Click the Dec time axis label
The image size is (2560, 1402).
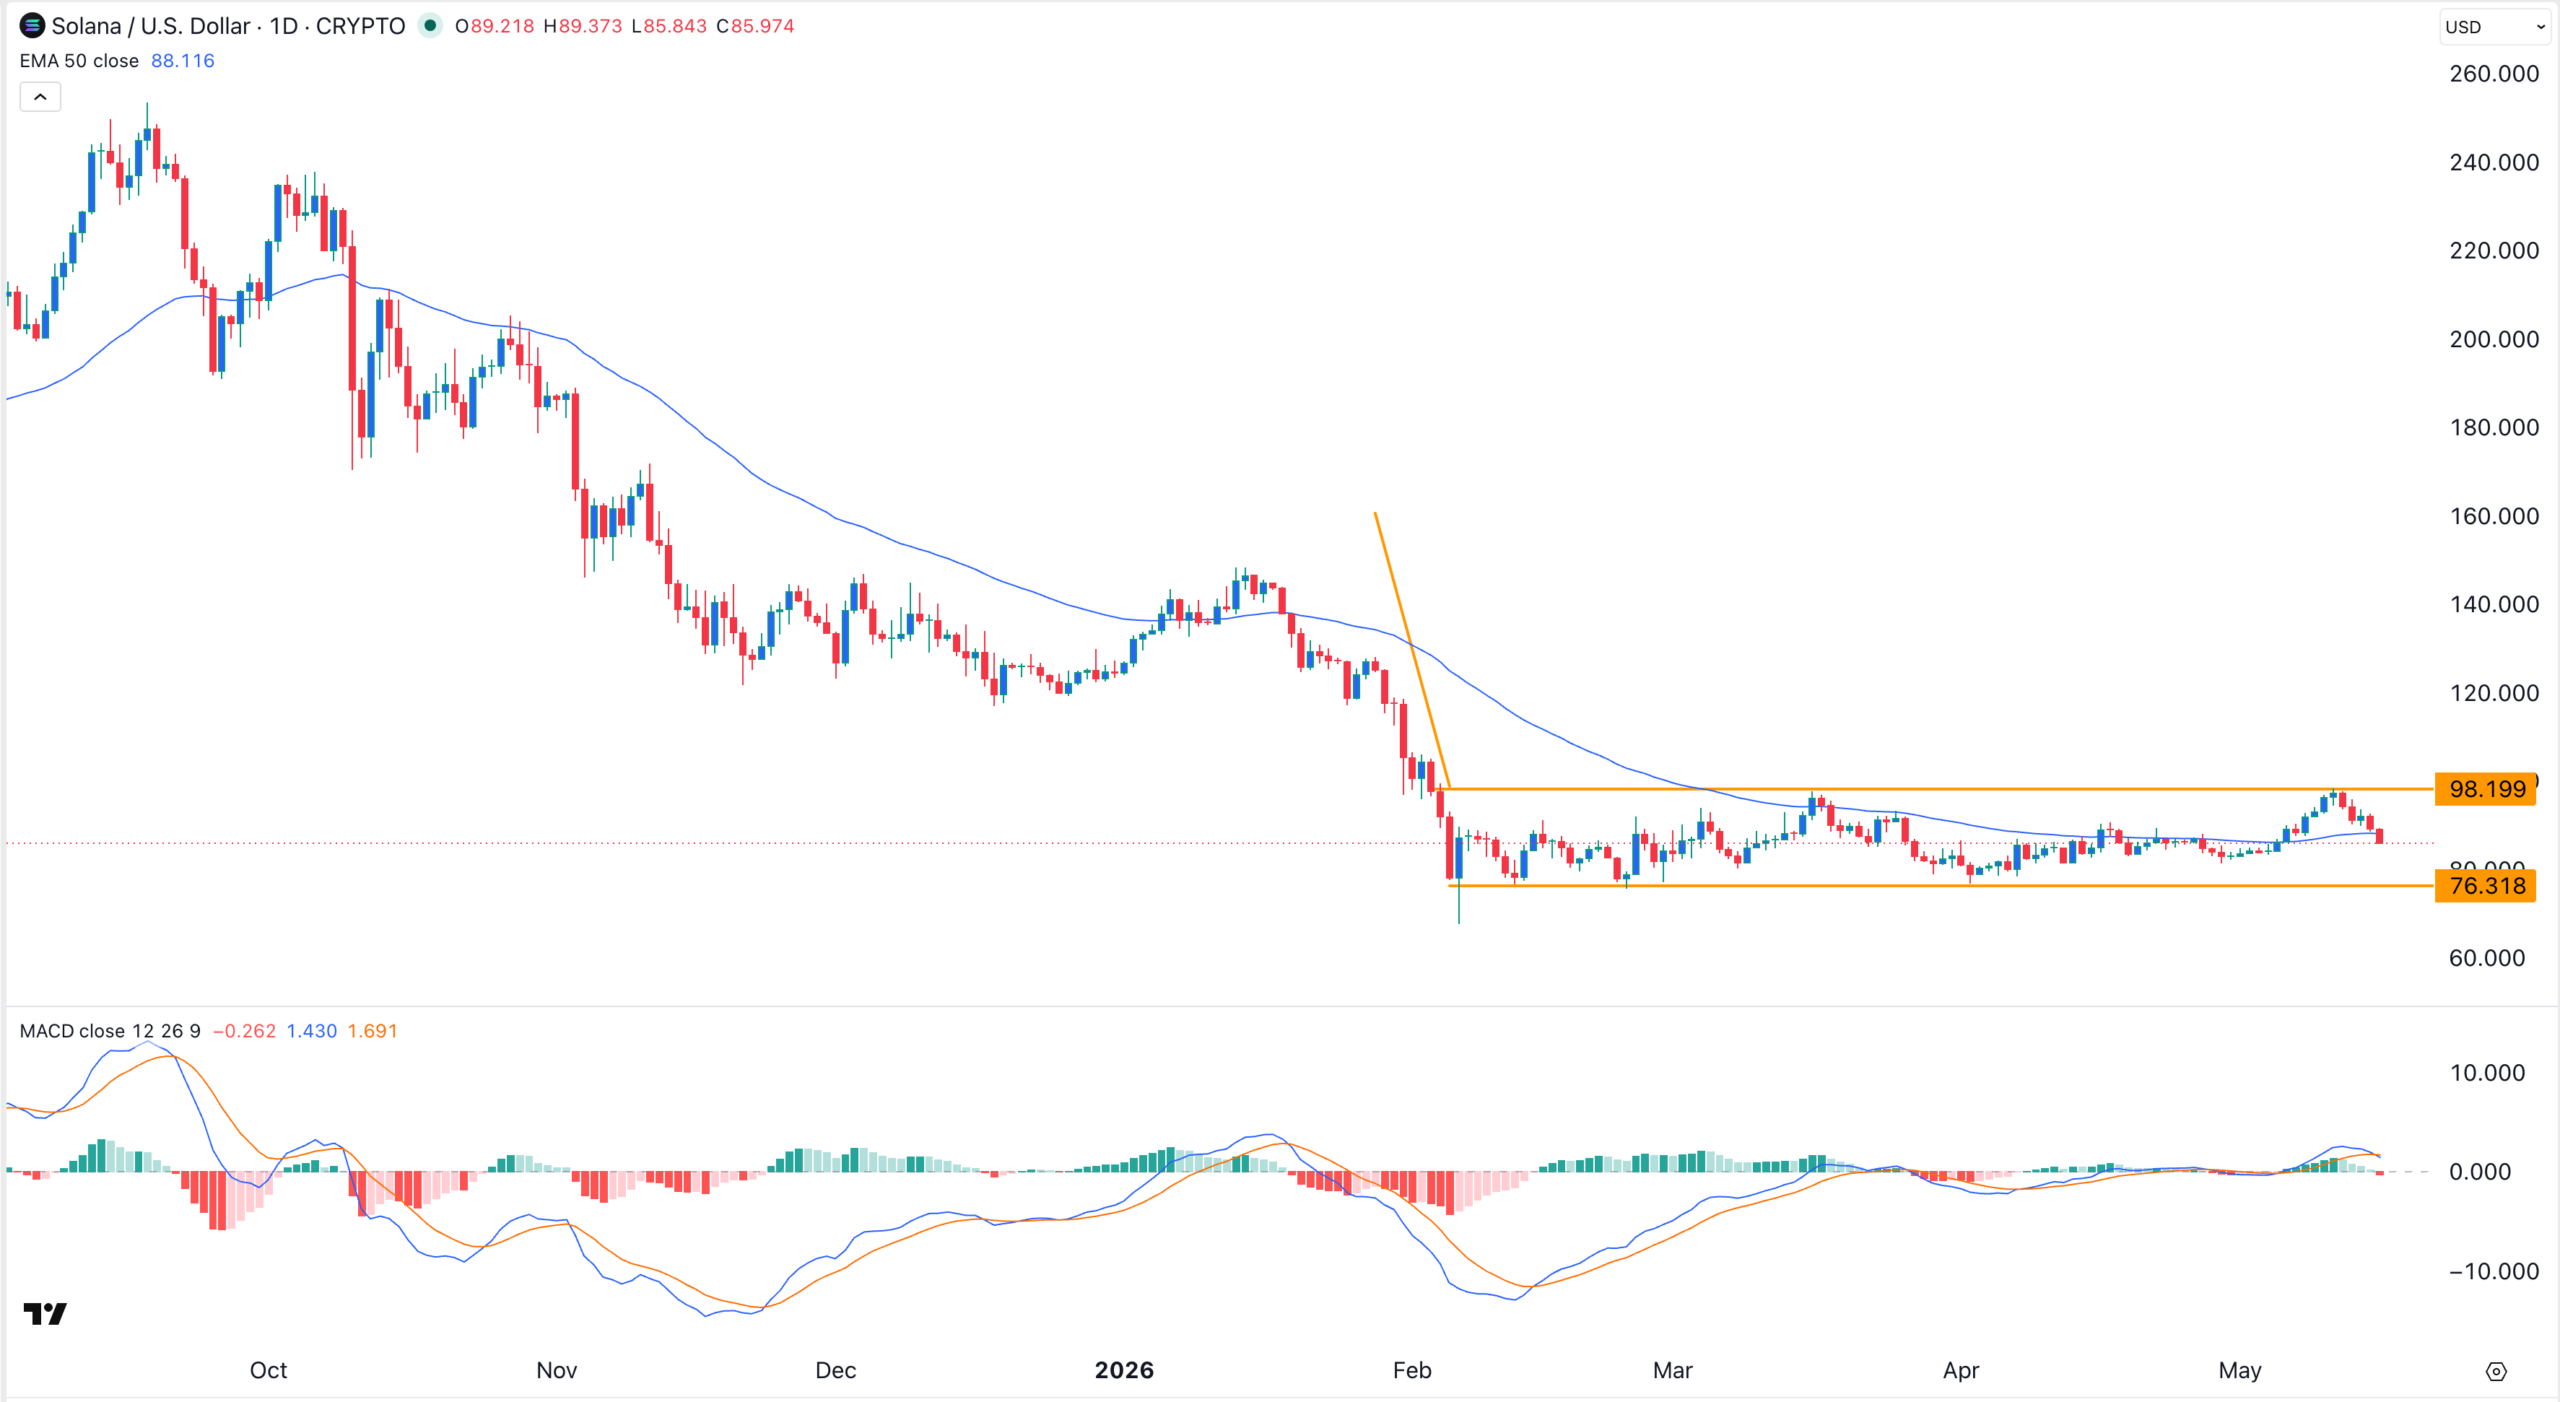[835, 1370]
